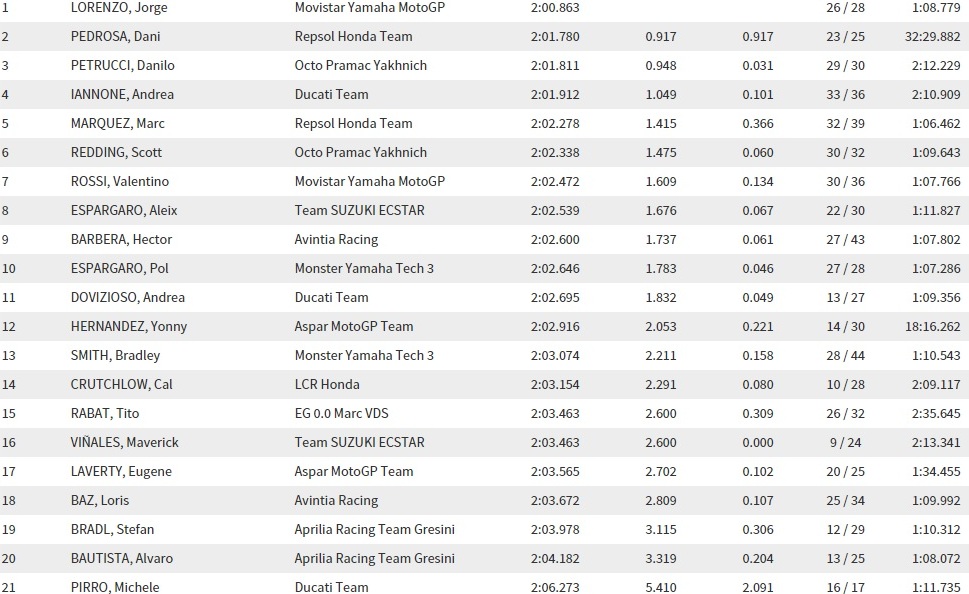Open BARBERA, Hector row
This screenshot has width=969, height=594.
pyautogui.click(x=484, y=240)
